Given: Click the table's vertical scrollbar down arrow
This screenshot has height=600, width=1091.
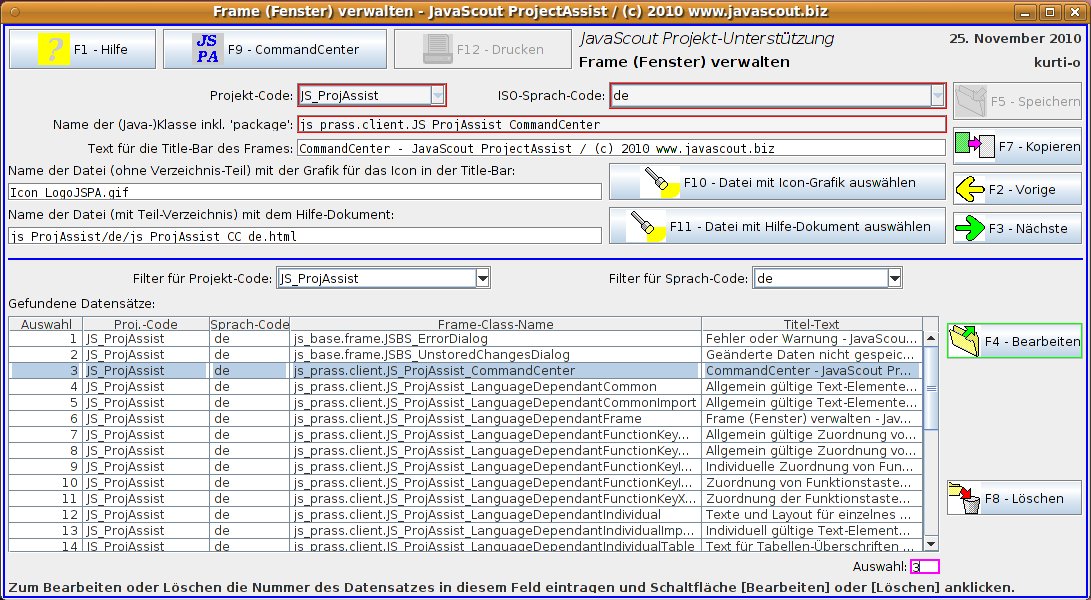Looking at the screenshot, I should (930, 543).
